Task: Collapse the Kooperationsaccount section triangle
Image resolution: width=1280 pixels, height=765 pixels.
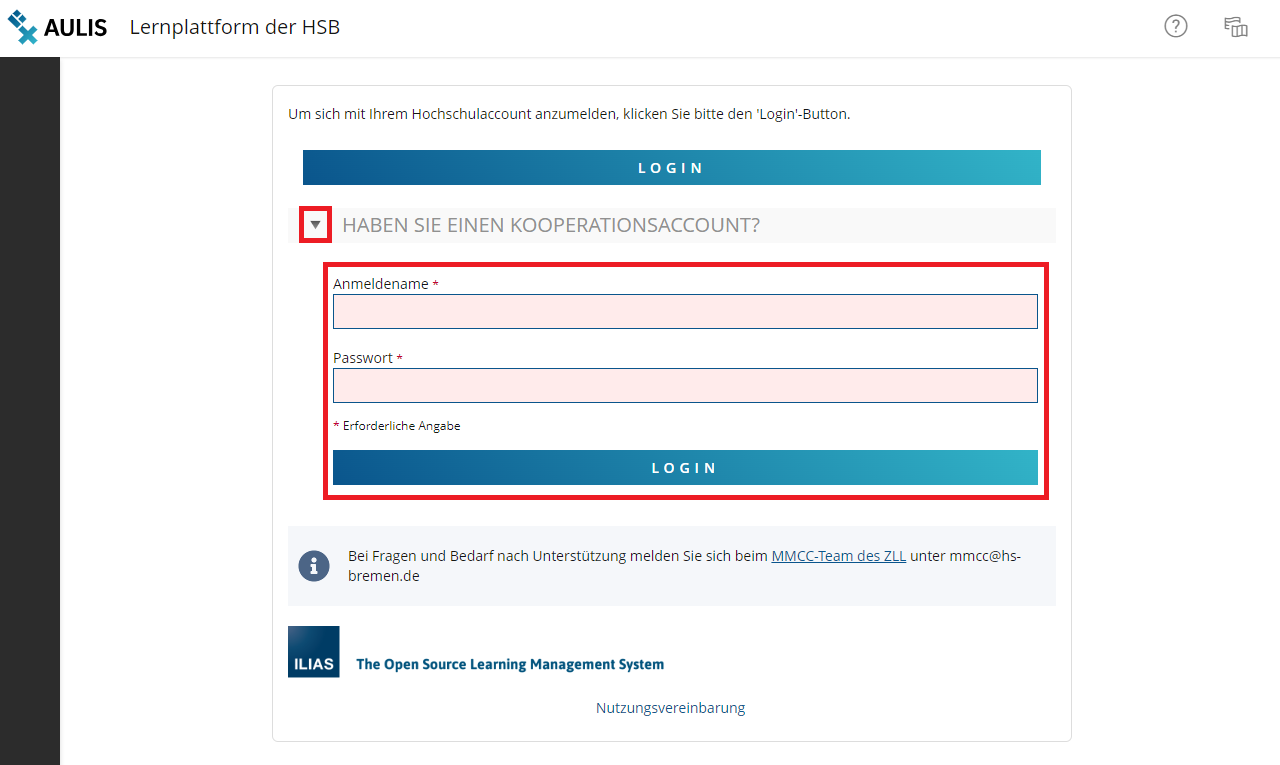Action: click(316, 225)
